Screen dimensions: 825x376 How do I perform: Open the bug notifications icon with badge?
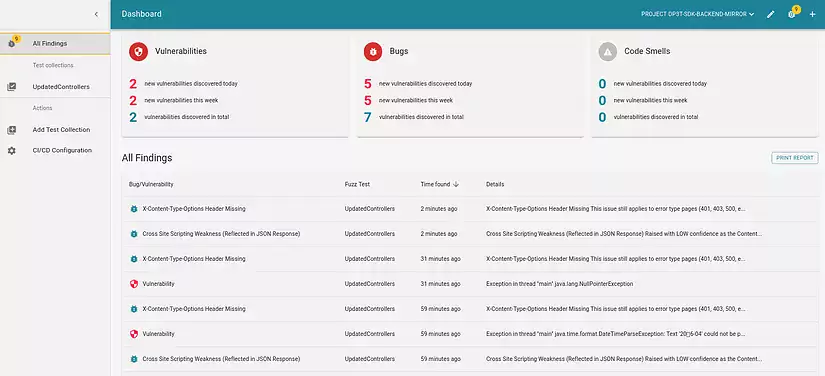click(x=792, y=13)
